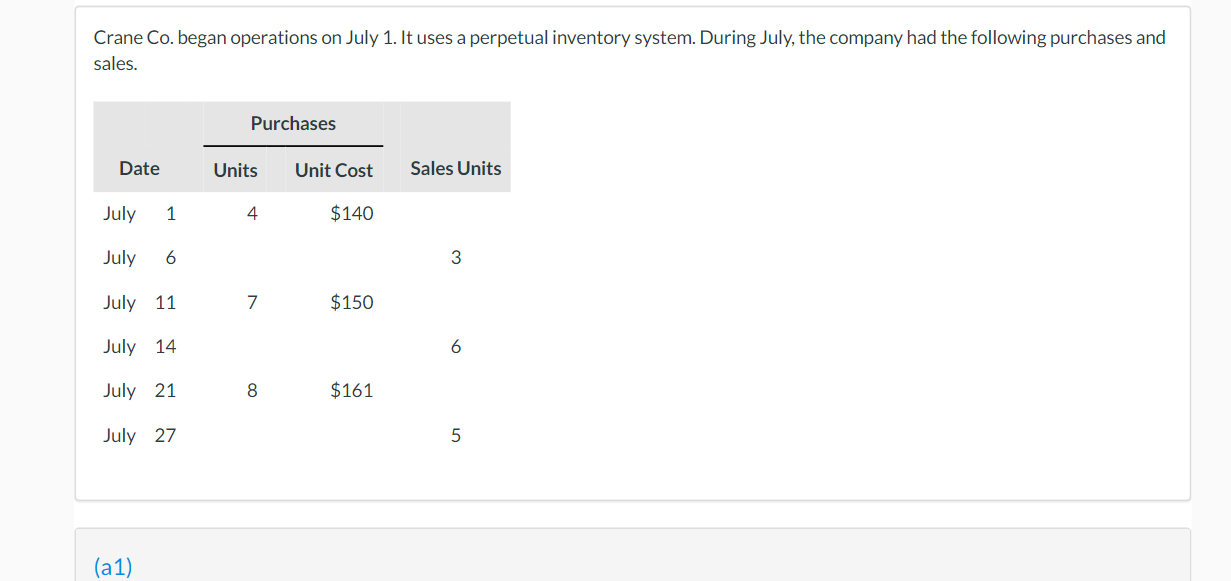Select the $161 unit cost value
1231x581 pixels.
pos(352,391)
